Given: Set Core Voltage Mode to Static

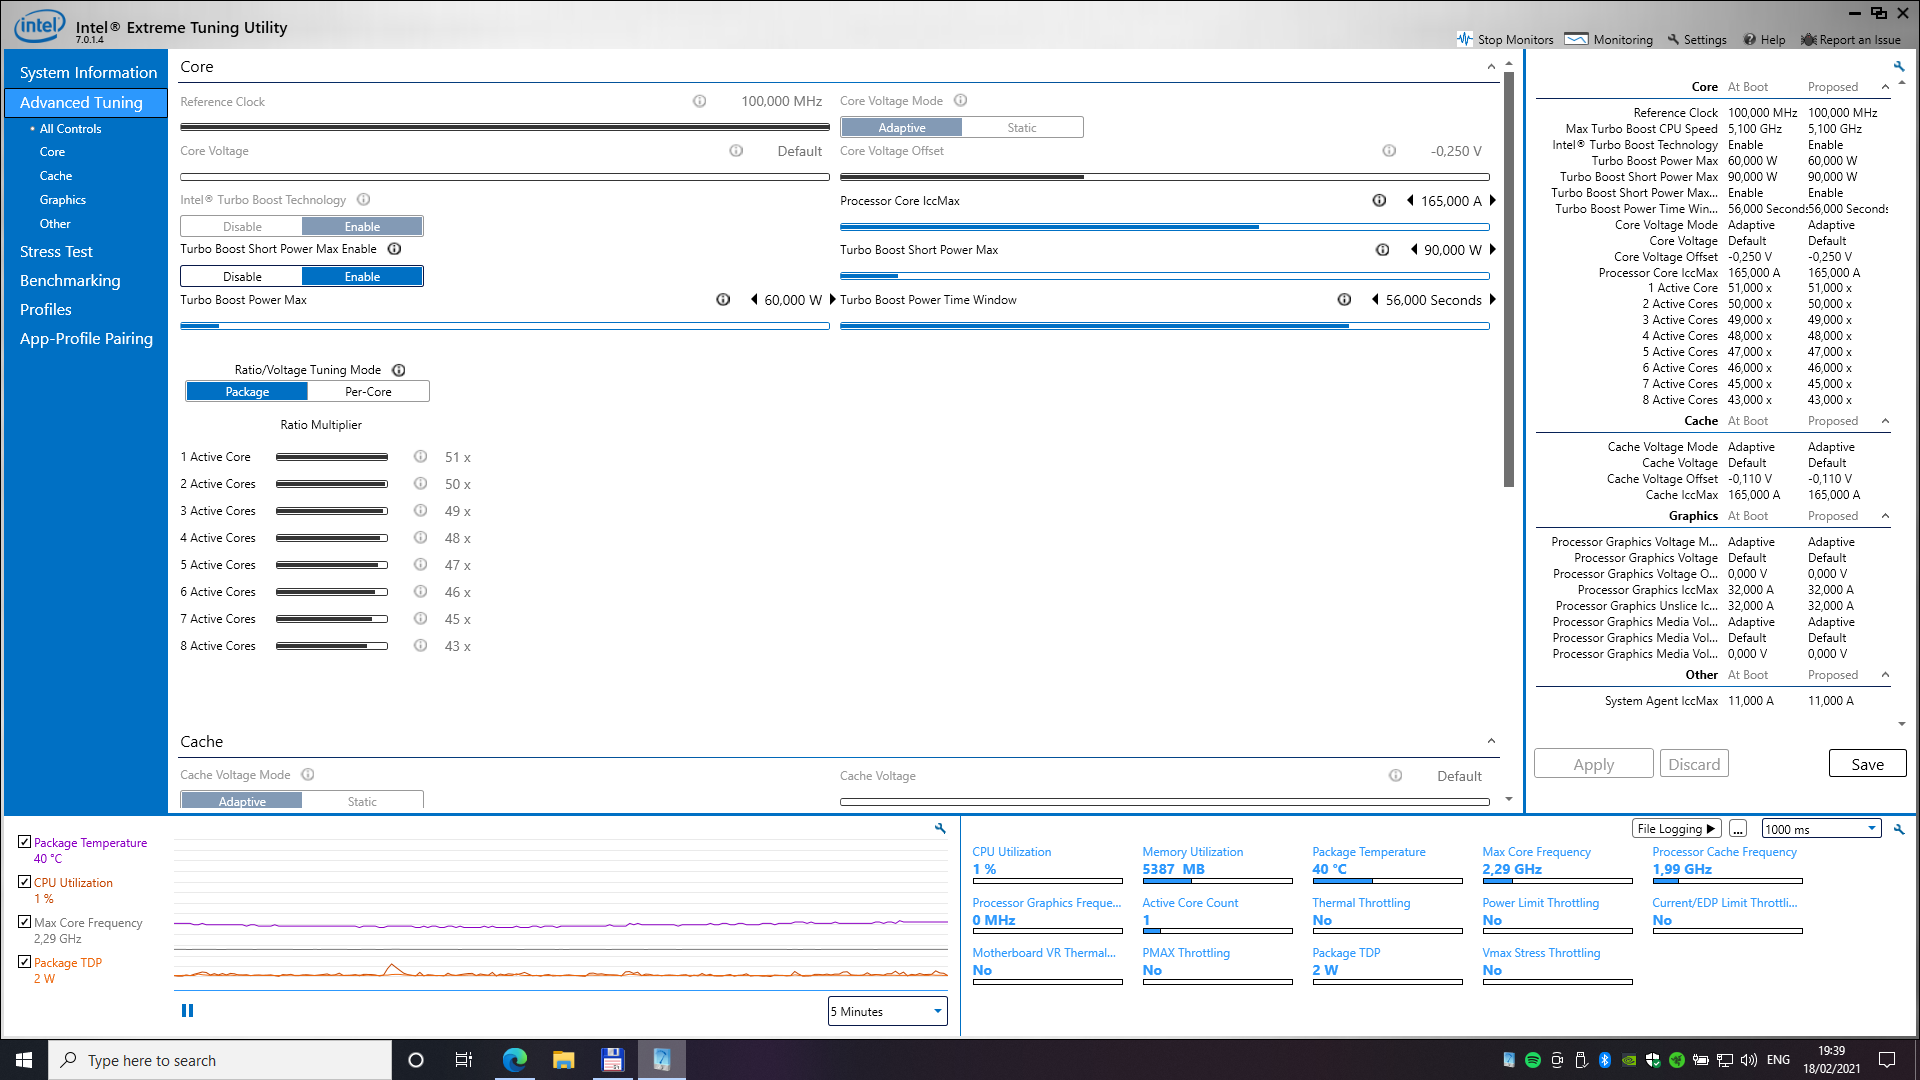Looking at the screenshot, I should (1022, 127).
